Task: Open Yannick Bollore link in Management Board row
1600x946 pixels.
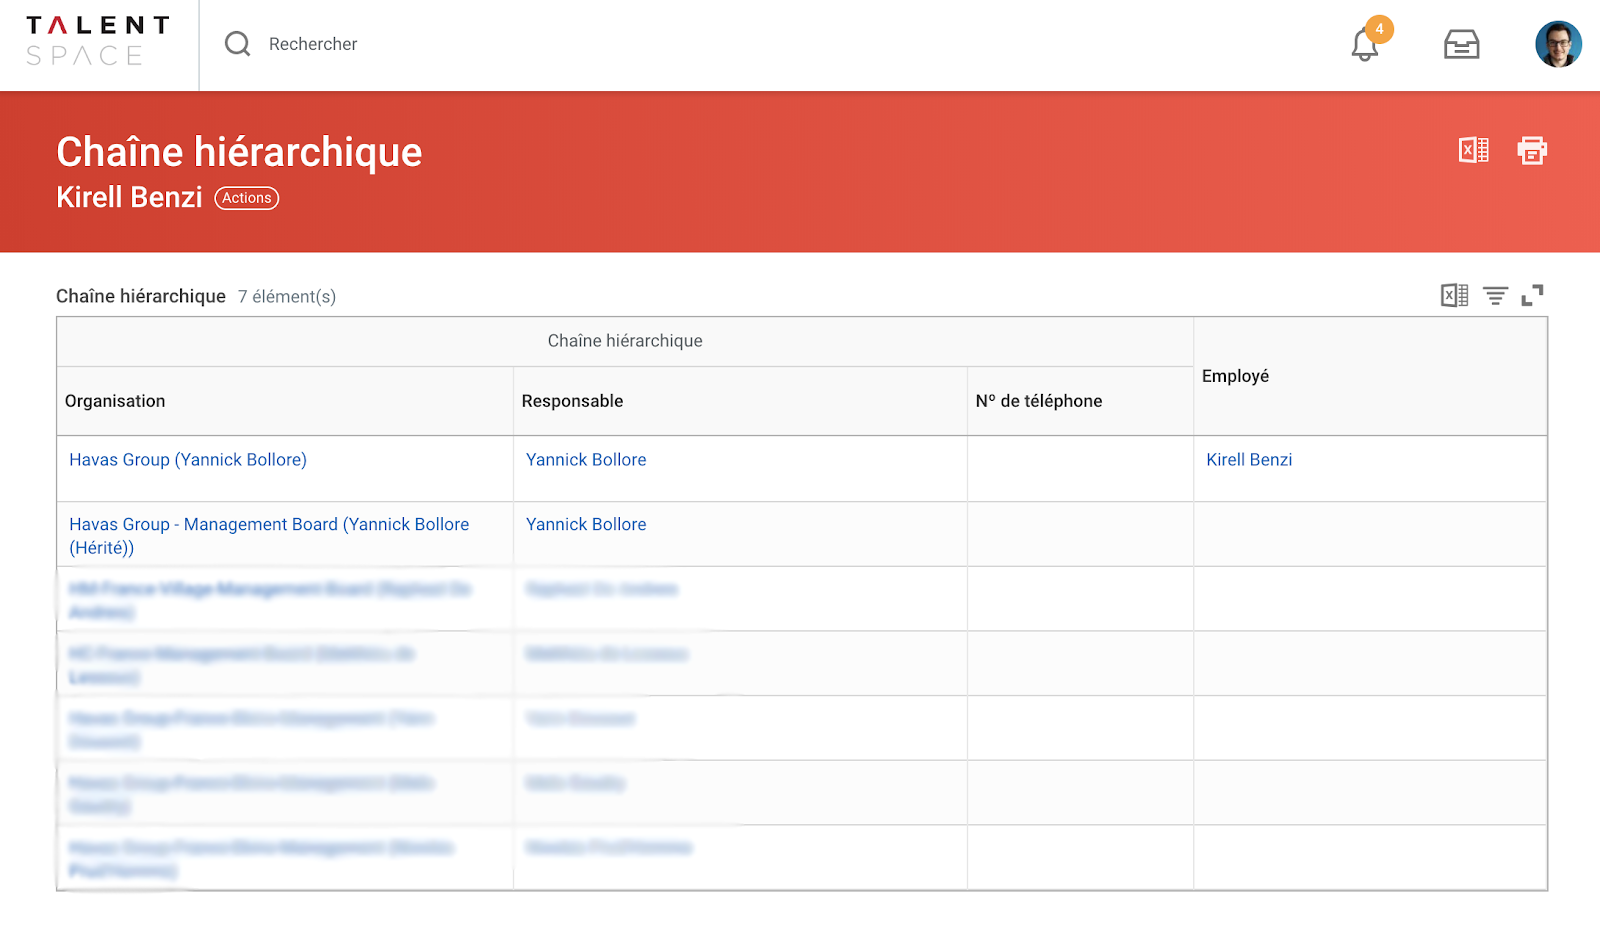Action: (x=586, y=524)
